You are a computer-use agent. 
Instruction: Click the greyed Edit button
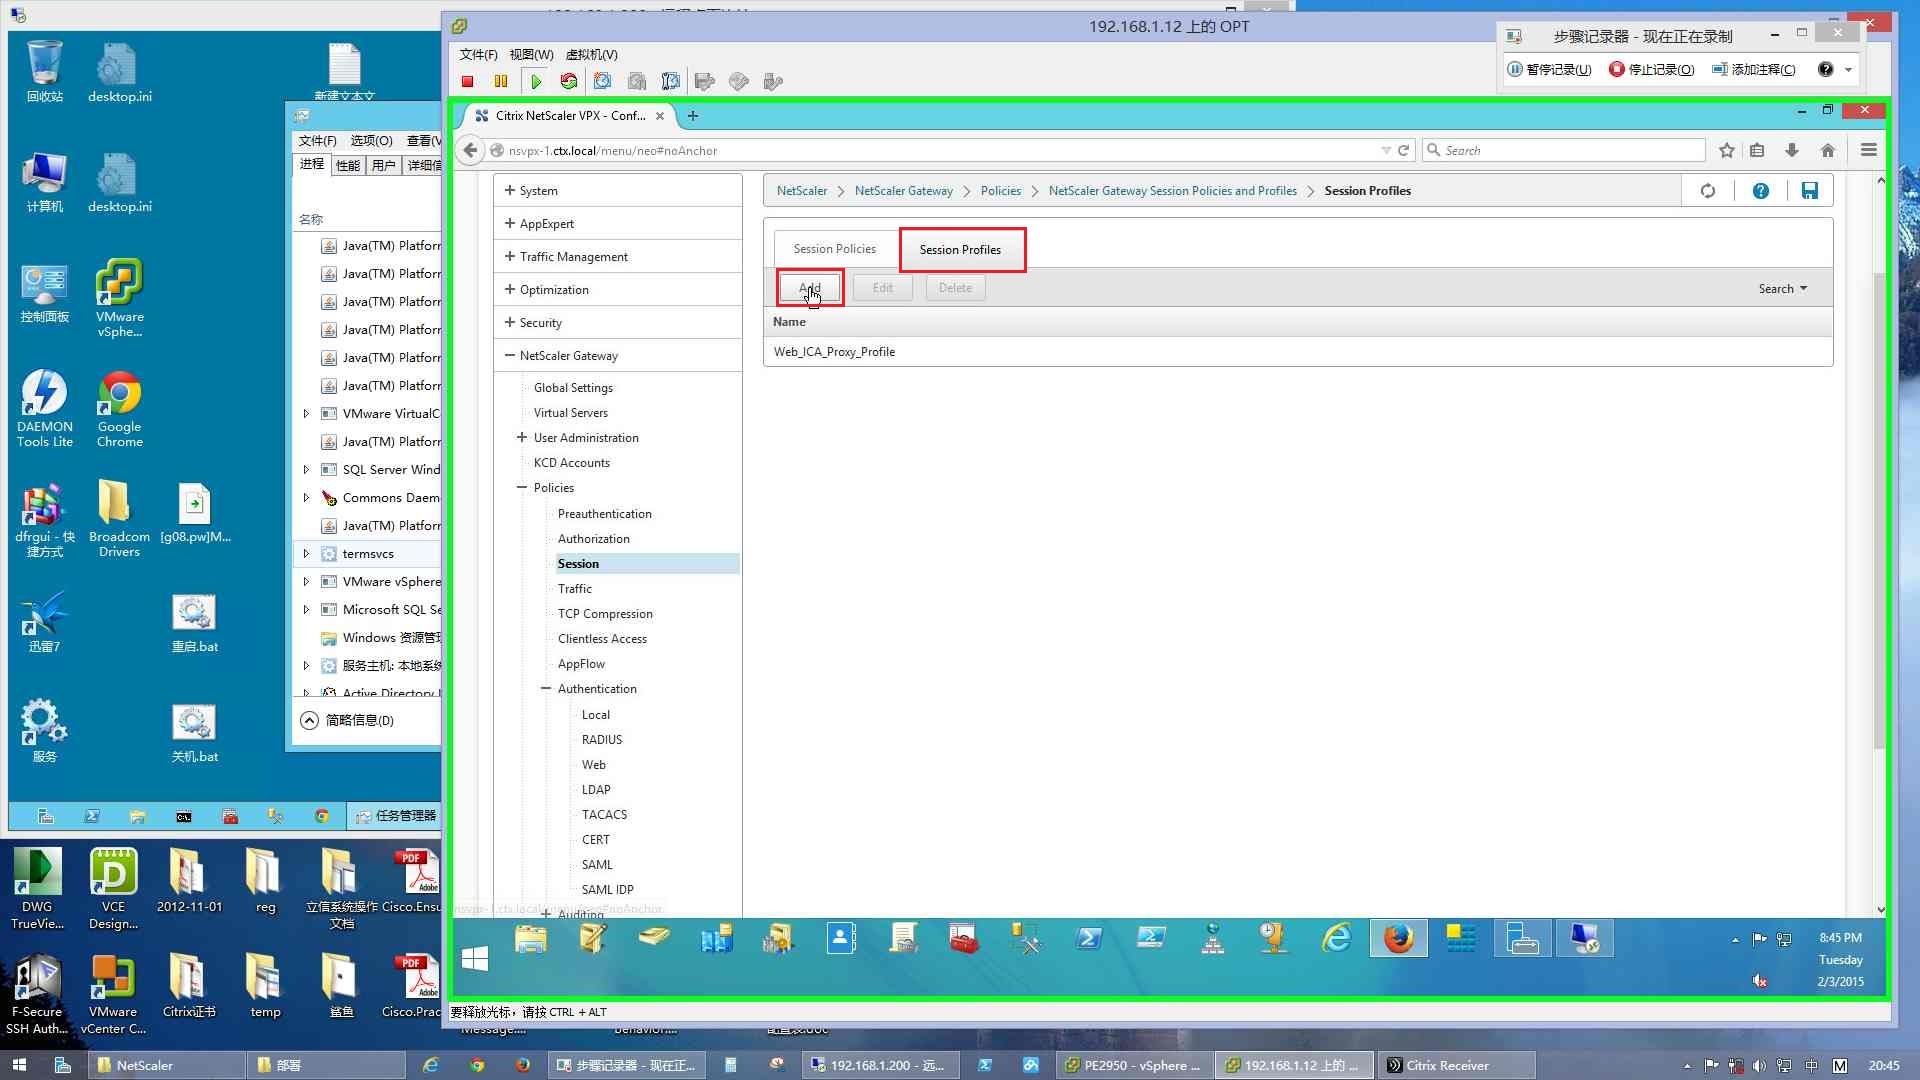point(882,288)
